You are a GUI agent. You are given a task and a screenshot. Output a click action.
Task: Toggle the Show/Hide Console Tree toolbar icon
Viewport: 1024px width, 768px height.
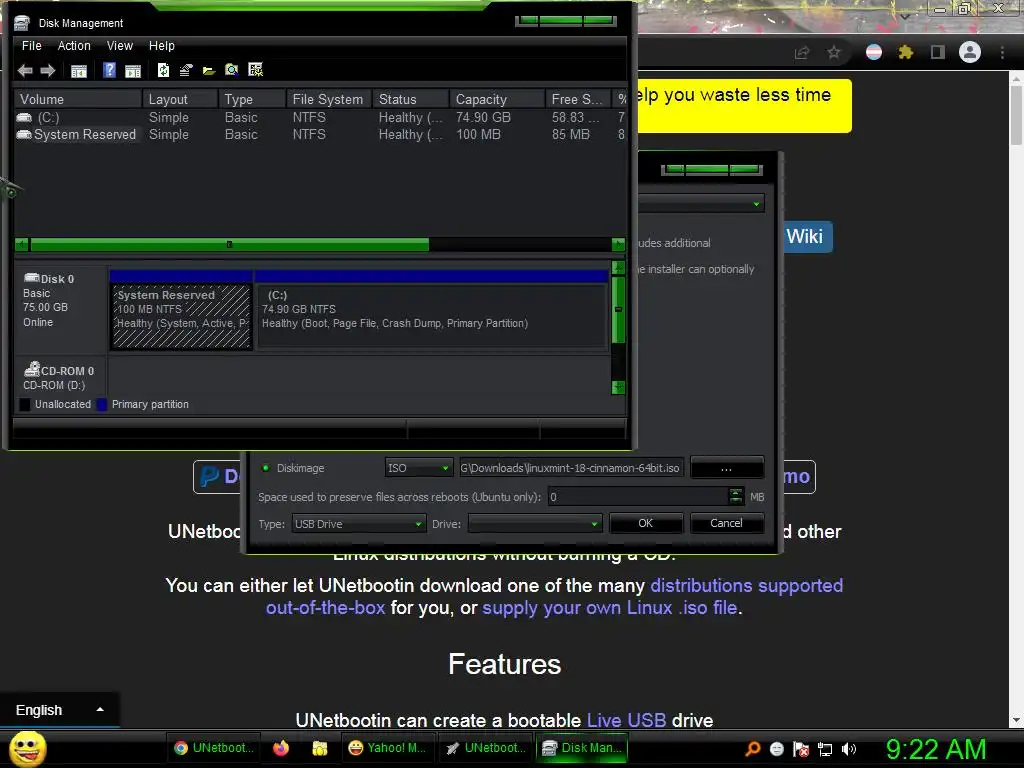[x=78, y=71]
